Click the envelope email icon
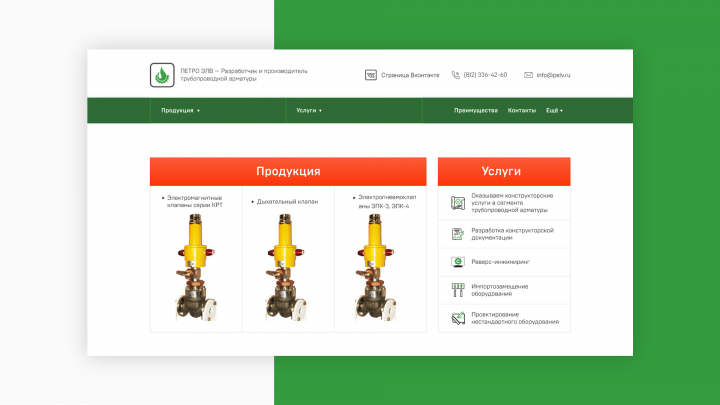Viewport: 720px width, 405px height. [x=529, y=75]
